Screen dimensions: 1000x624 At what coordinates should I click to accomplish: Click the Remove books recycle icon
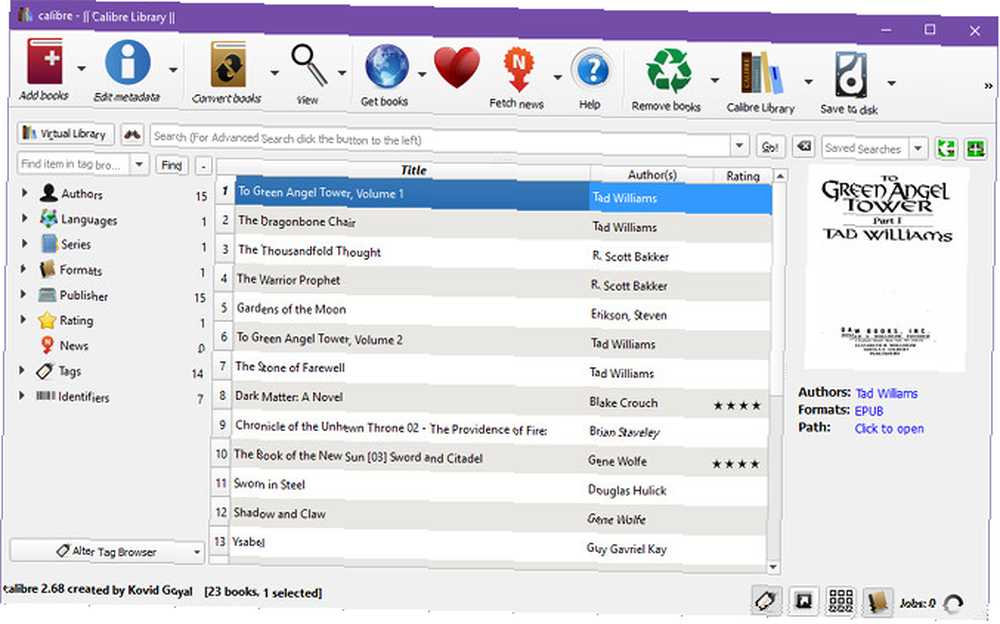tap(668, 71)
